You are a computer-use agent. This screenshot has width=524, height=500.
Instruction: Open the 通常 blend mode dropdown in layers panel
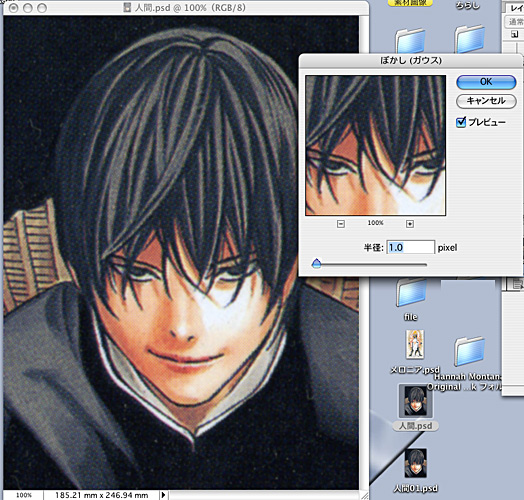514,22
